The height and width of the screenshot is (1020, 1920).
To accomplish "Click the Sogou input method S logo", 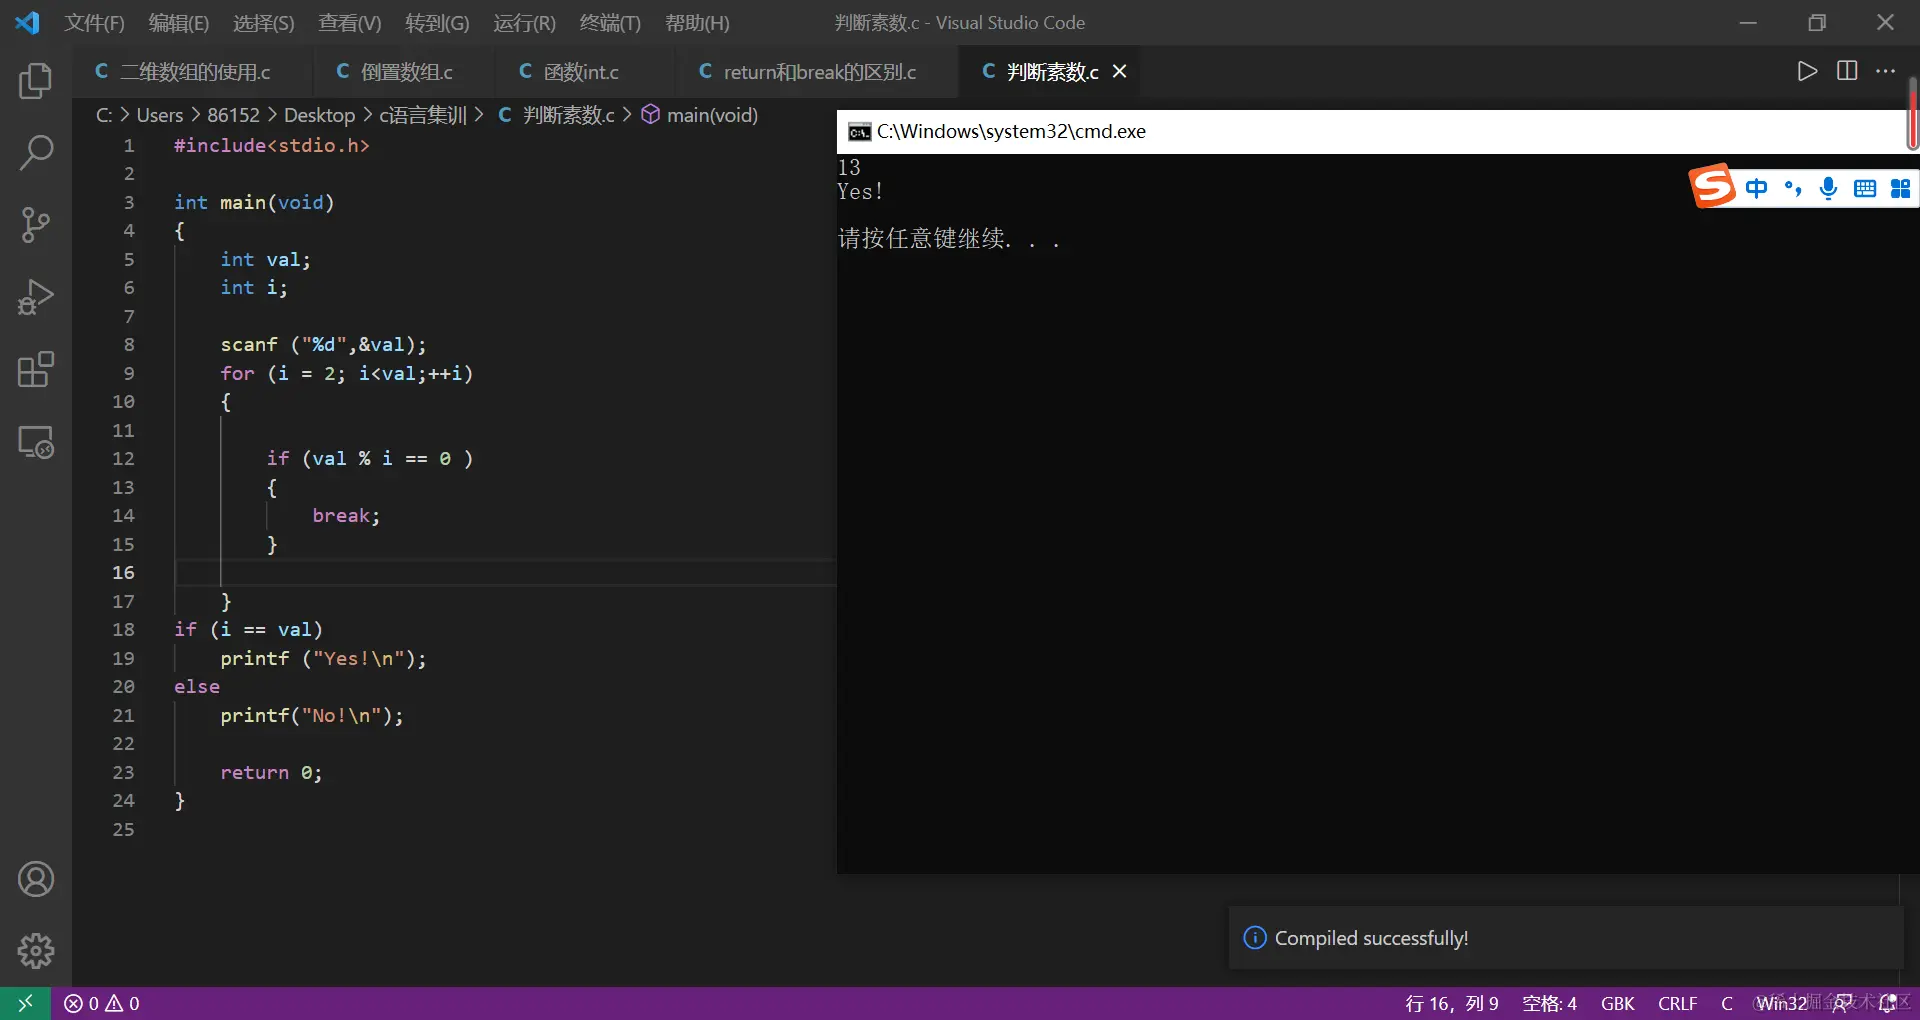I will pyautogui.click(x=1712, y=186).
